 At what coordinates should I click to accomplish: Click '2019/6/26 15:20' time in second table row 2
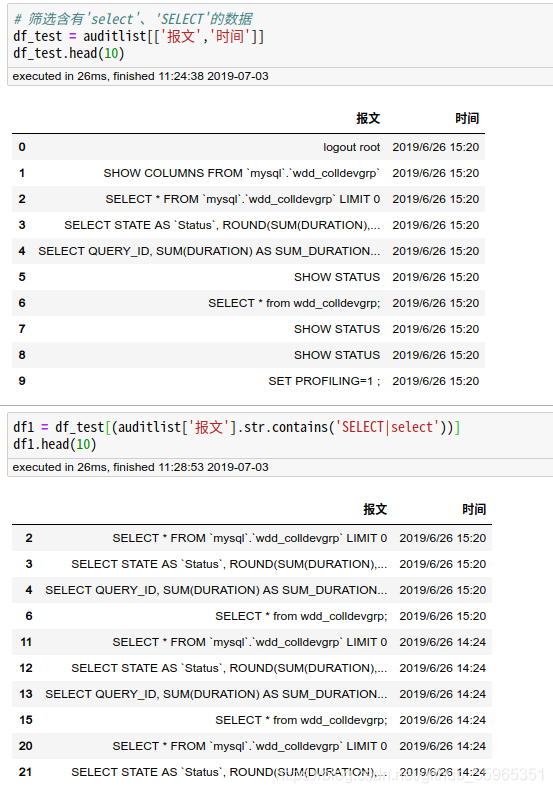tap(443, 538)
